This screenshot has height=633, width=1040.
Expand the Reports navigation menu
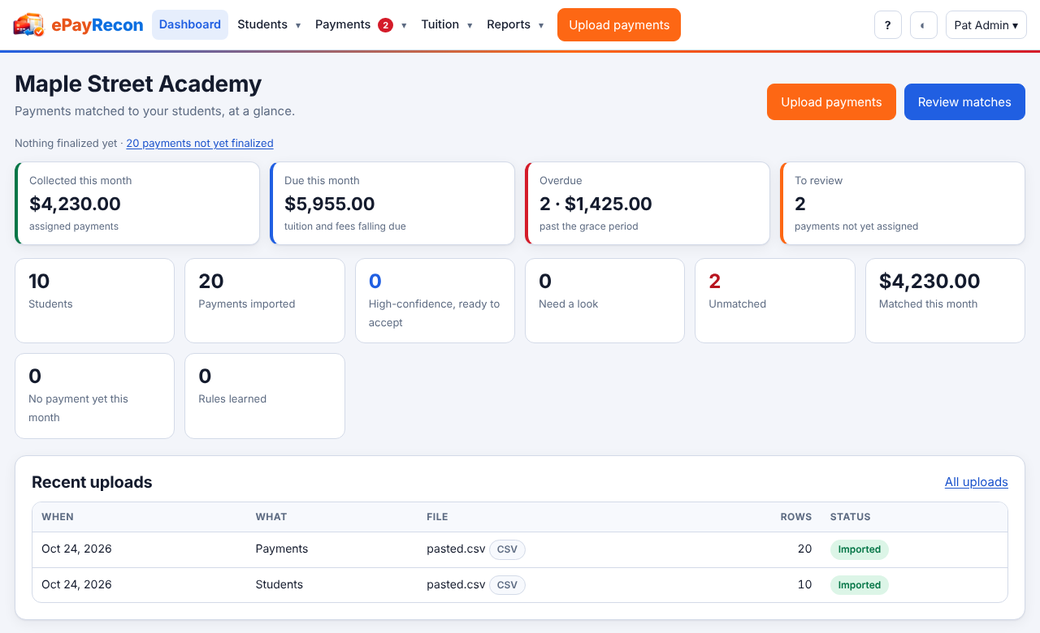click(x=515, y=25)
